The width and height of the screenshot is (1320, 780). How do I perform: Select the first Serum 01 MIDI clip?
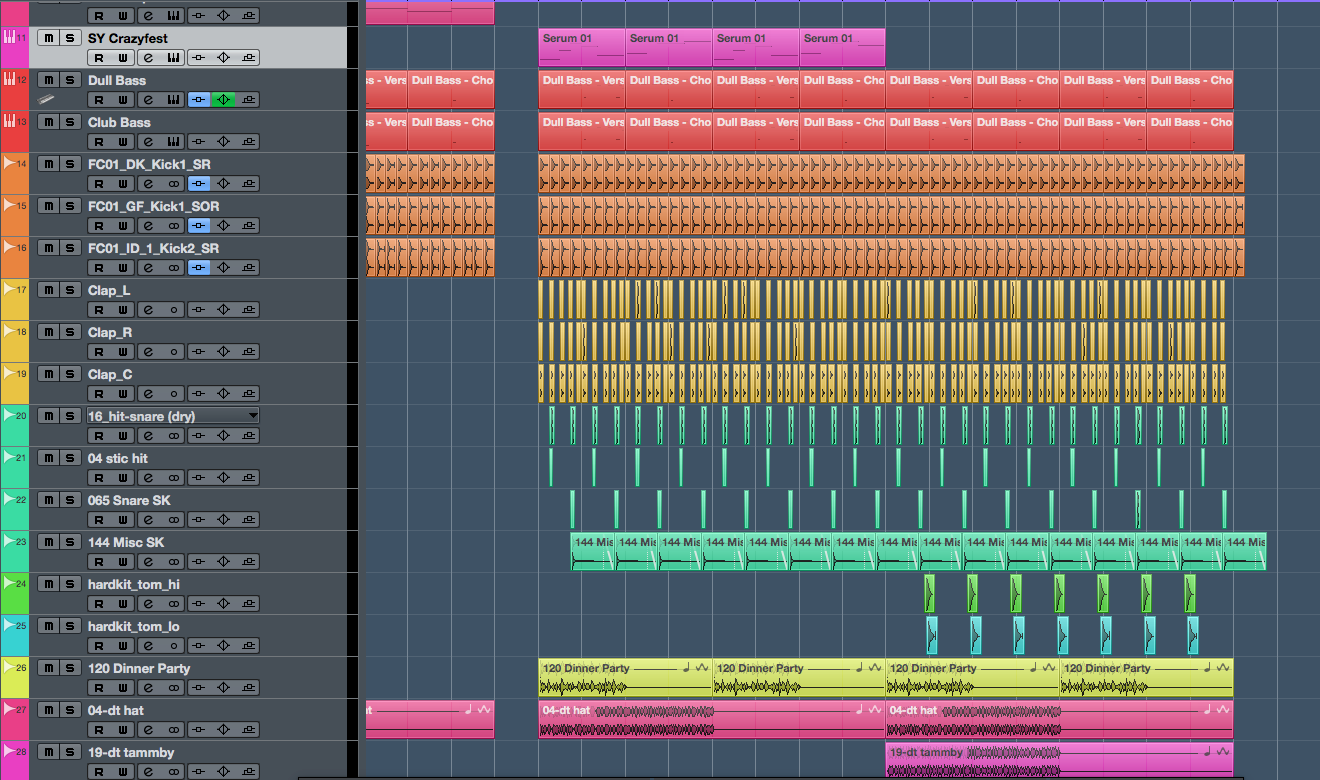pos(581,47)
